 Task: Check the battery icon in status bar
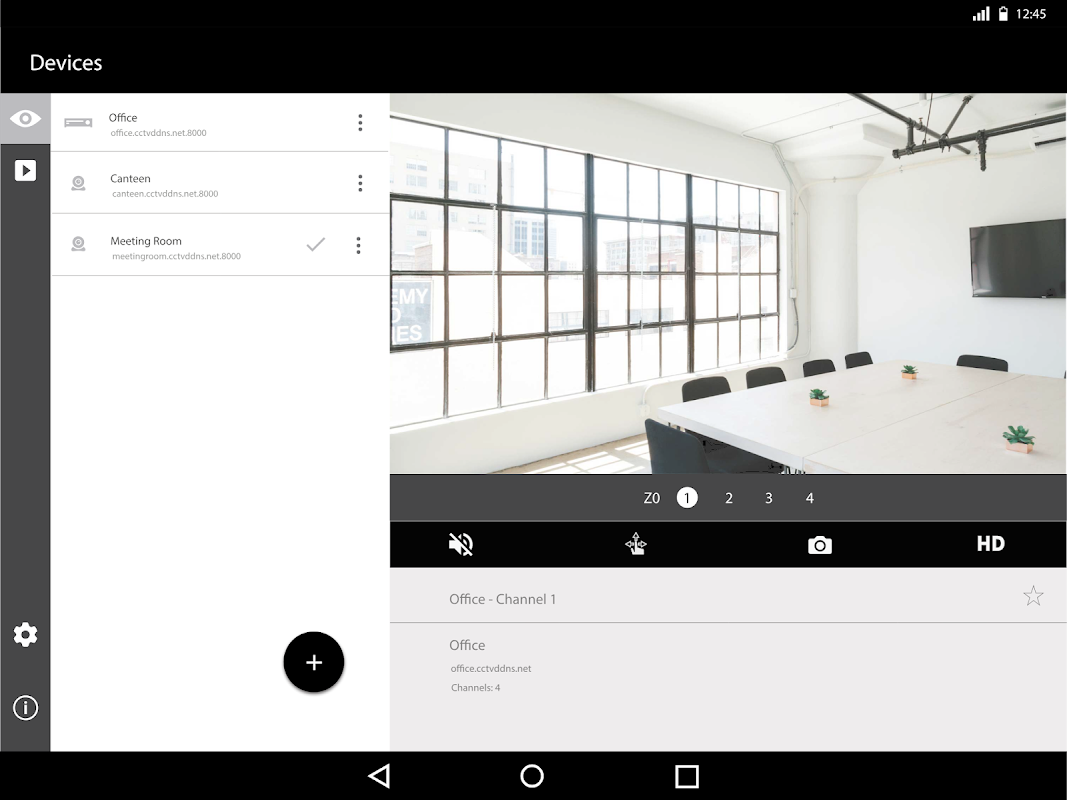pos(1003,14)
